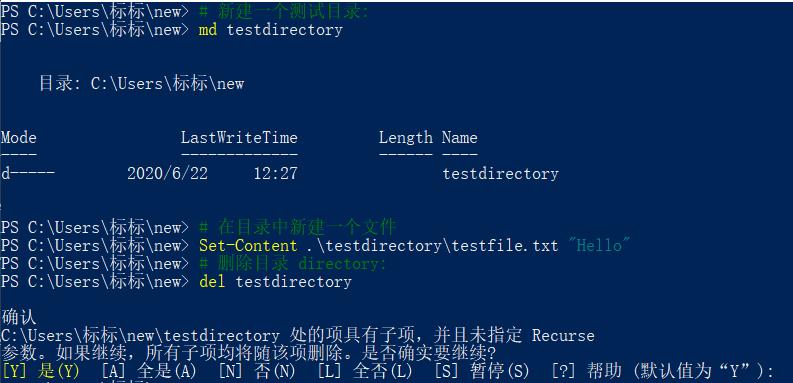Click the LastWriteTime column header
Viewport: 793px width, 383px height.
coord(239,138)
